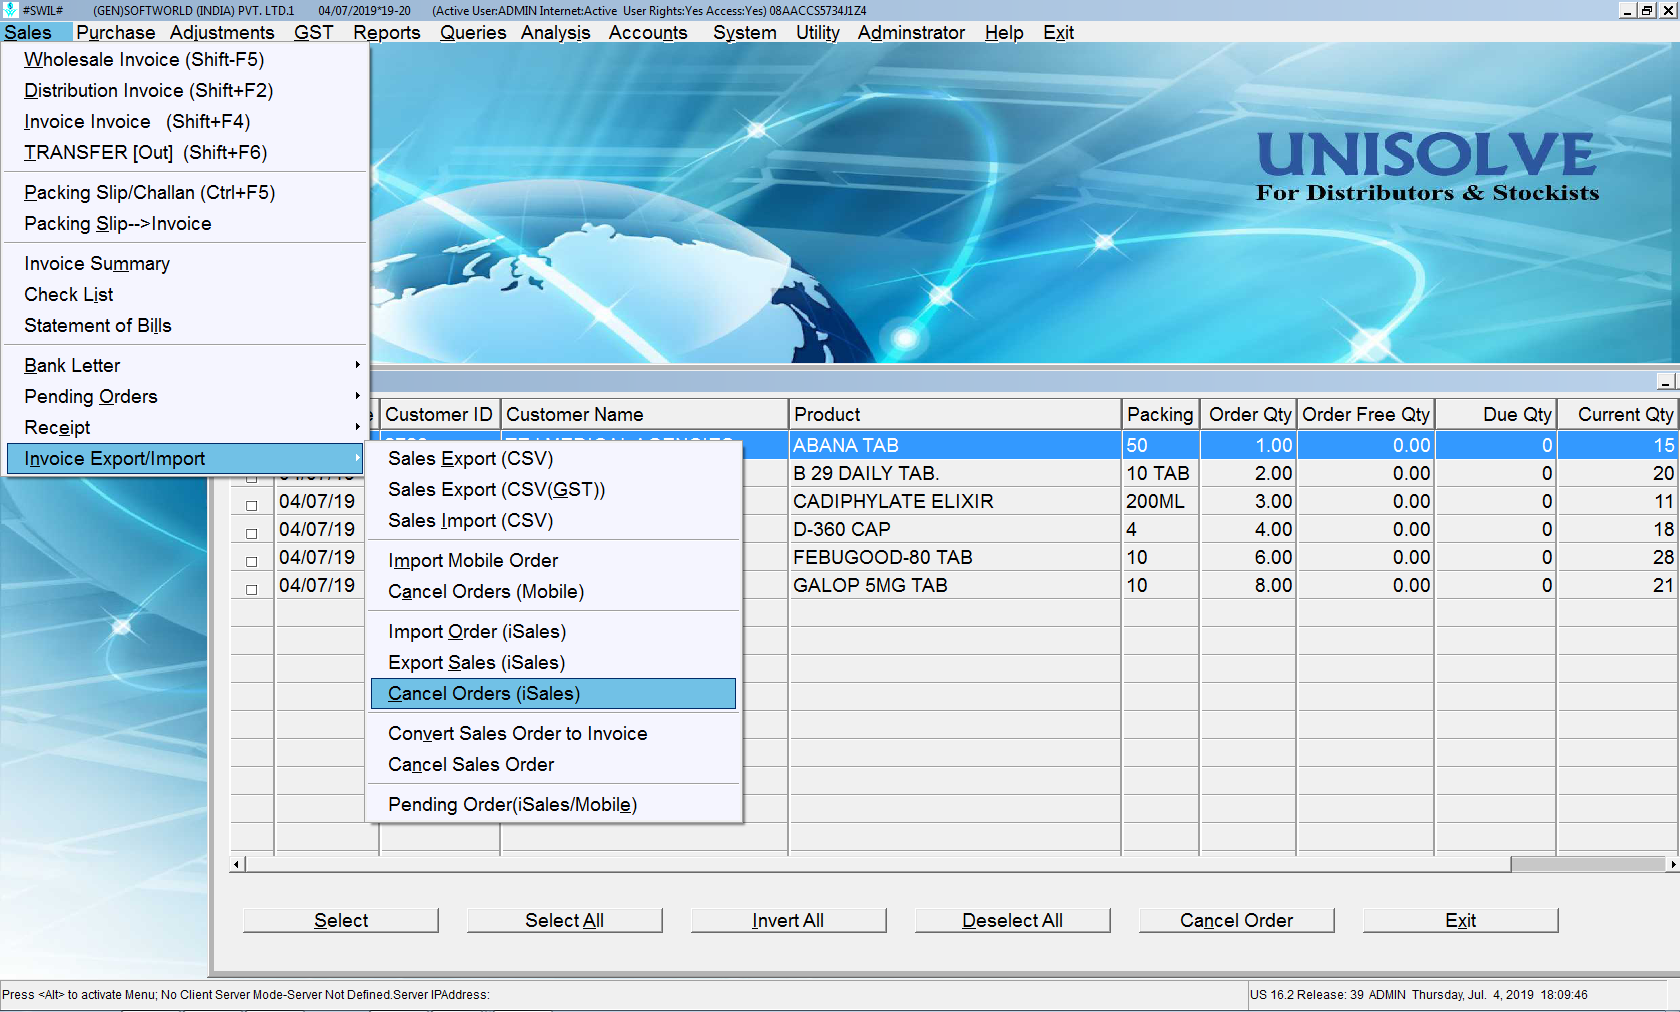Viewport: 1680px width, 1012px height.
Task: Tick the checkbox for the D-360 CAP order row
Action: click(252, 534)
